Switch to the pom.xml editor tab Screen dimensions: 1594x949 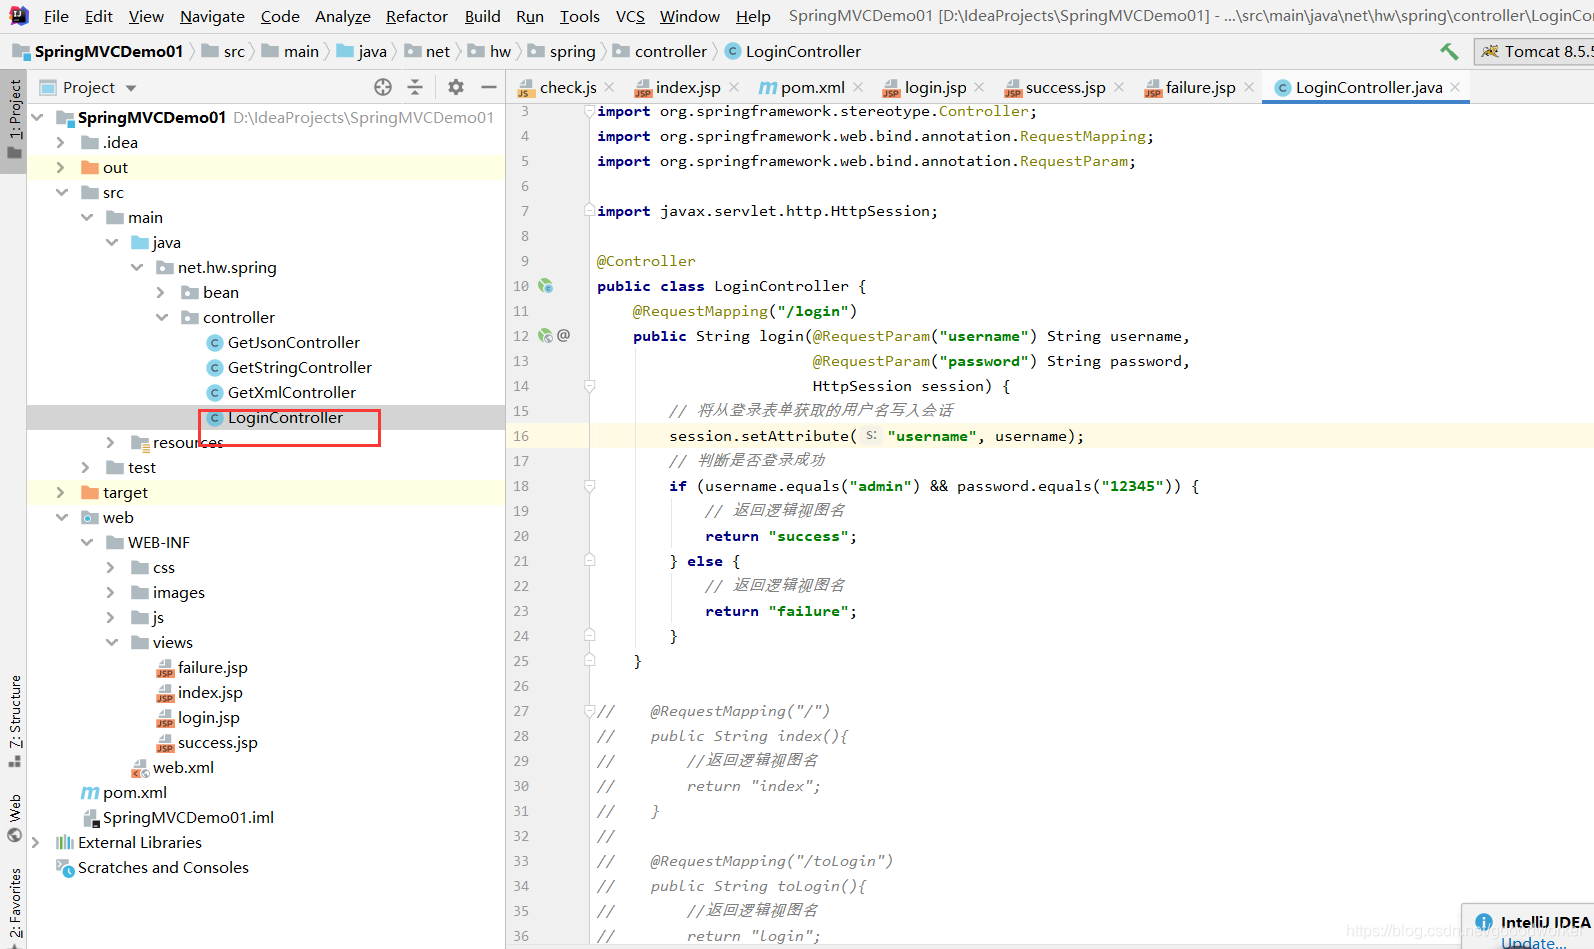(x=812, y=88)
